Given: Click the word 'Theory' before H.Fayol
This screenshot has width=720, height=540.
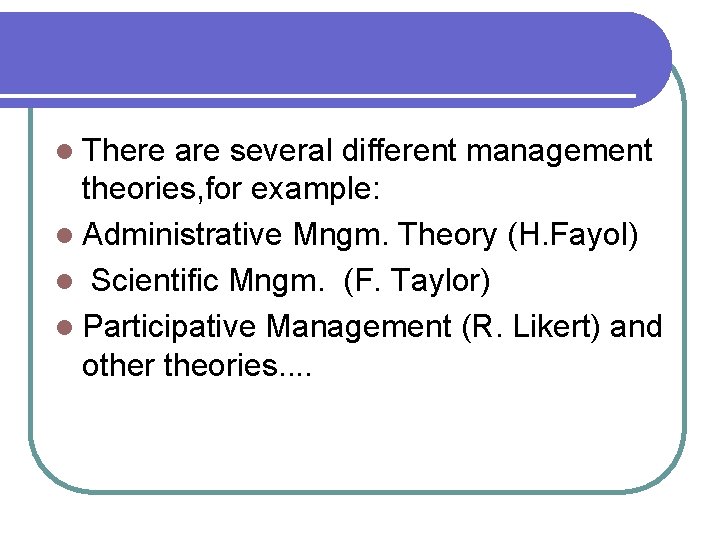Looking at the screenshot, I should (449, 235).
